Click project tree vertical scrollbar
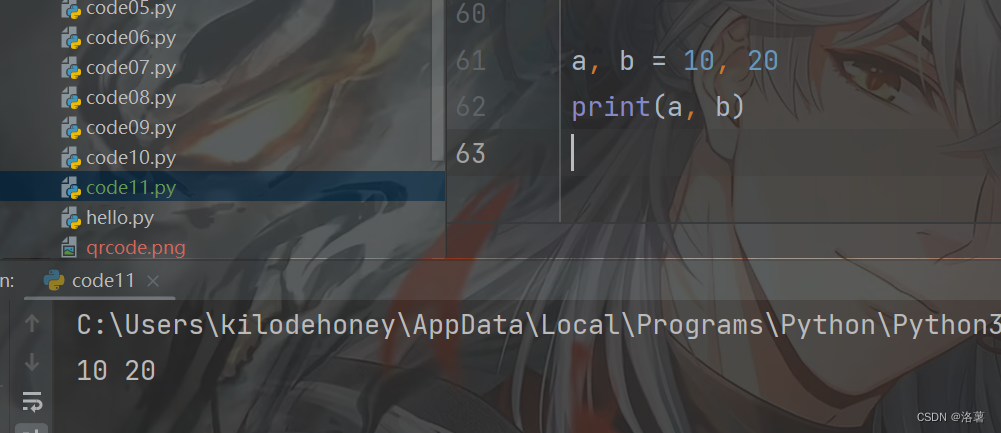The width and height of the screenshot is (1001, 433). coord(438,80)
